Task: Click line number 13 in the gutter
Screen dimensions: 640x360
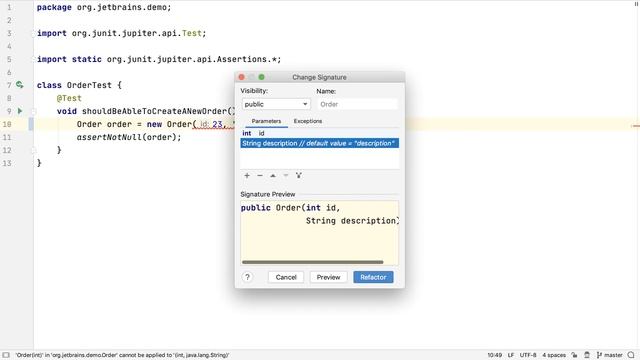Action: [x=7, y=163]
